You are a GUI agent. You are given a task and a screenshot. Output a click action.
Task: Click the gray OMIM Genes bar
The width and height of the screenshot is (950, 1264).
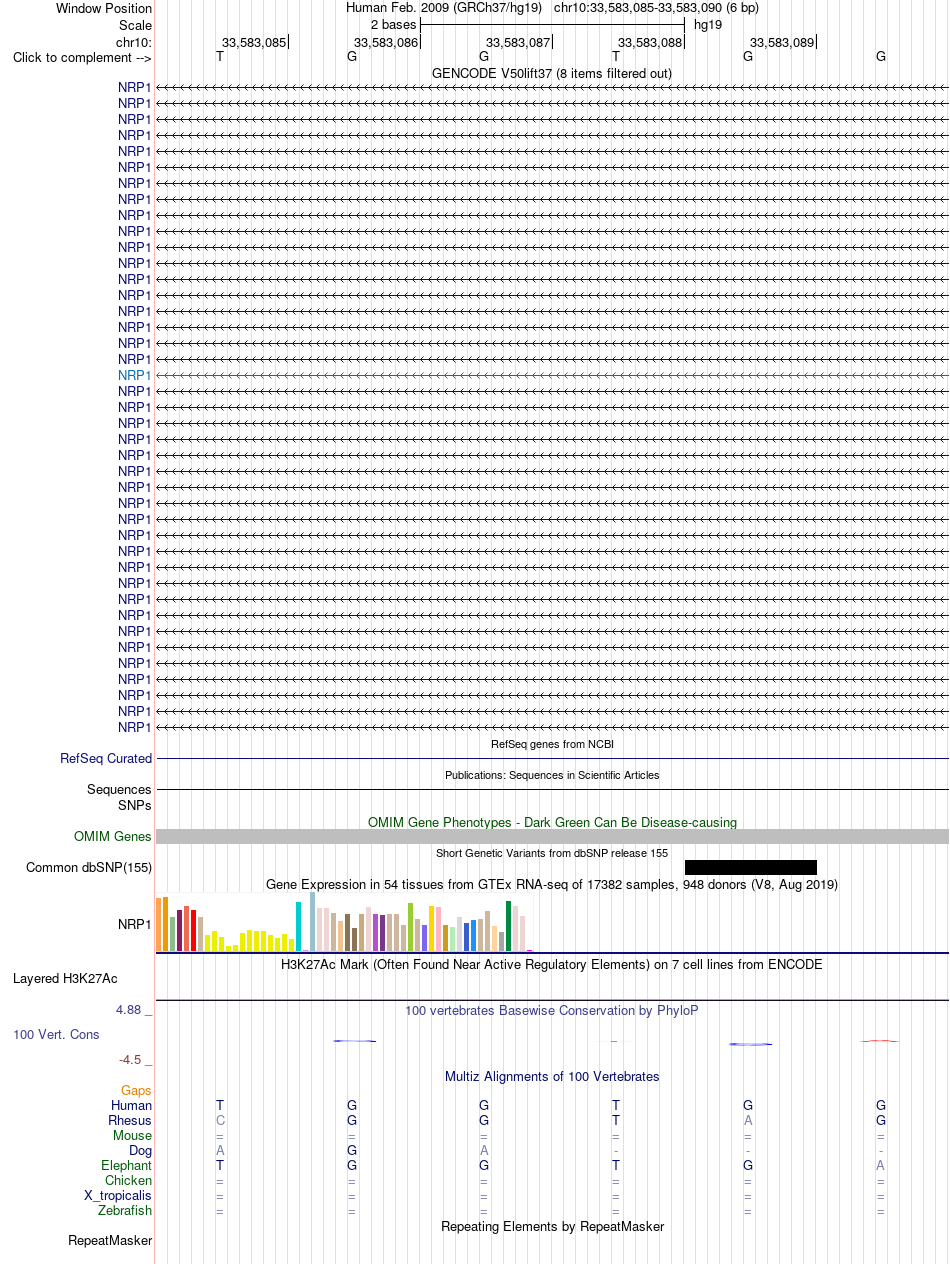coord(552,836)
